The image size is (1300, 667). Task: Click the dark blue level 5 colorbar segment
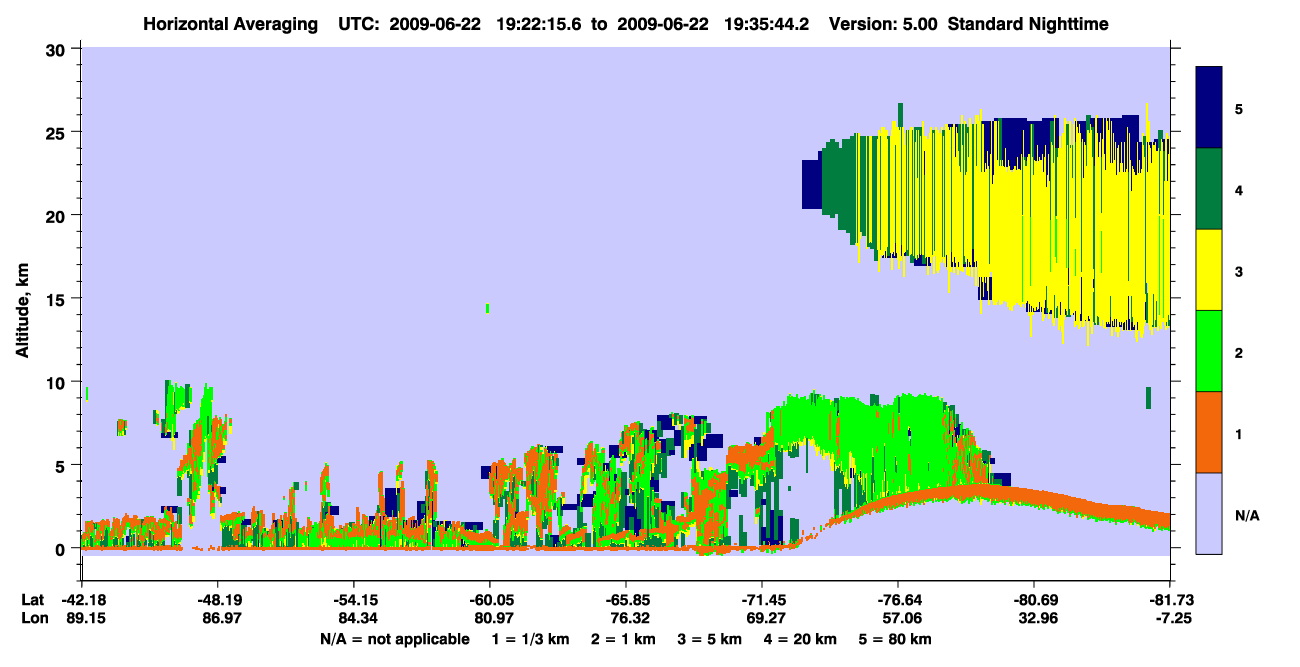point(1209,108)
